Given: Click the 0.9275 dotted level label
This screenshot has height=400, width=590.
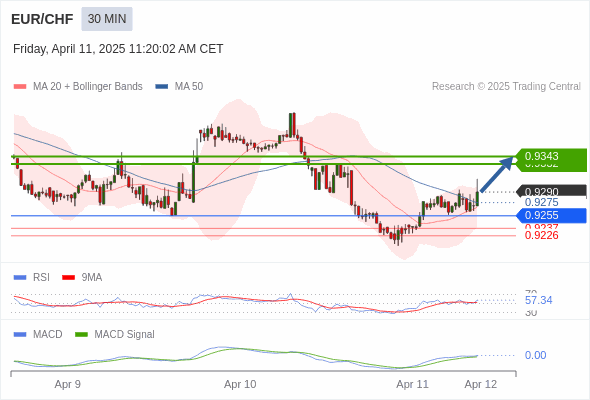Looking at the screenshot, I should [x=541, y=202].
